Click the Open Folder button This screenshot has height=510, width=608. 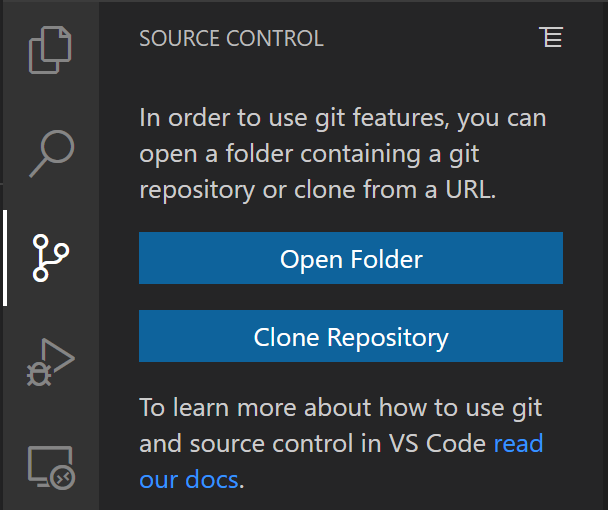tap(351, 259)
